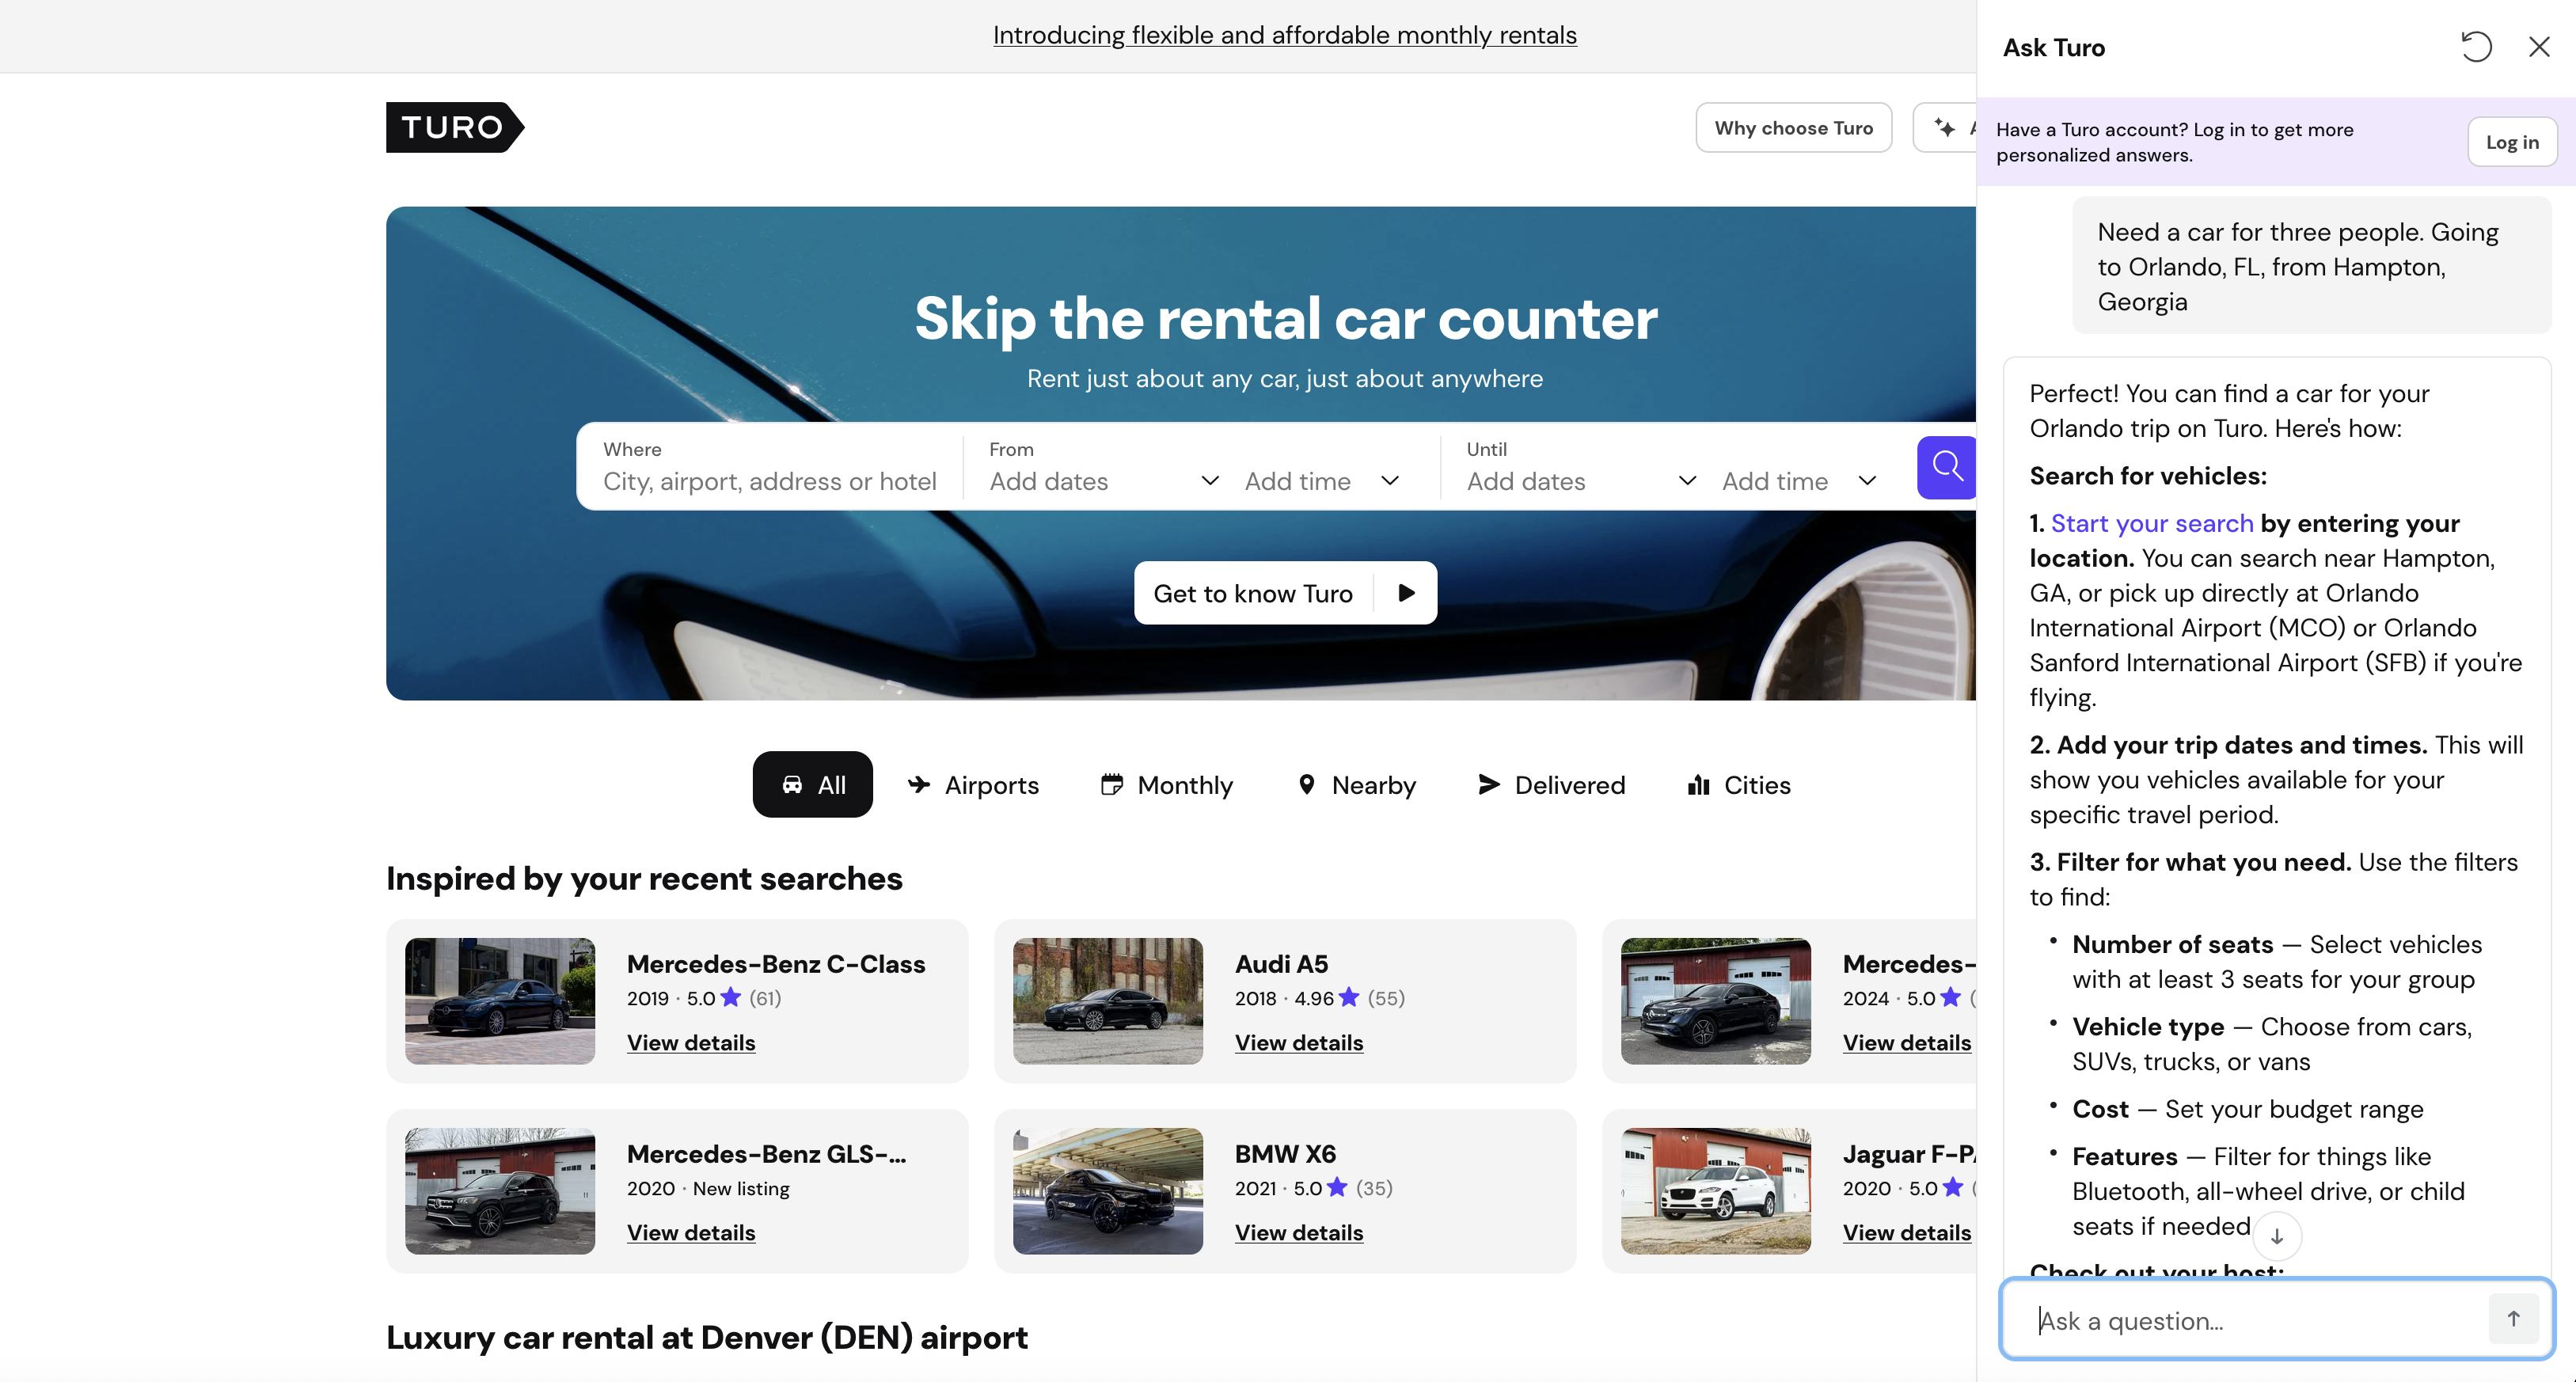Click the Inspired by your recent searches heading

tap(644, 878)
